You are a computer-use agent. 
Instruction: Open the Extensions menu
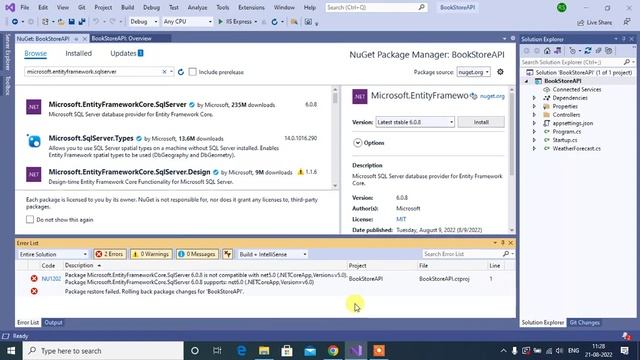(x=251, y=7)
